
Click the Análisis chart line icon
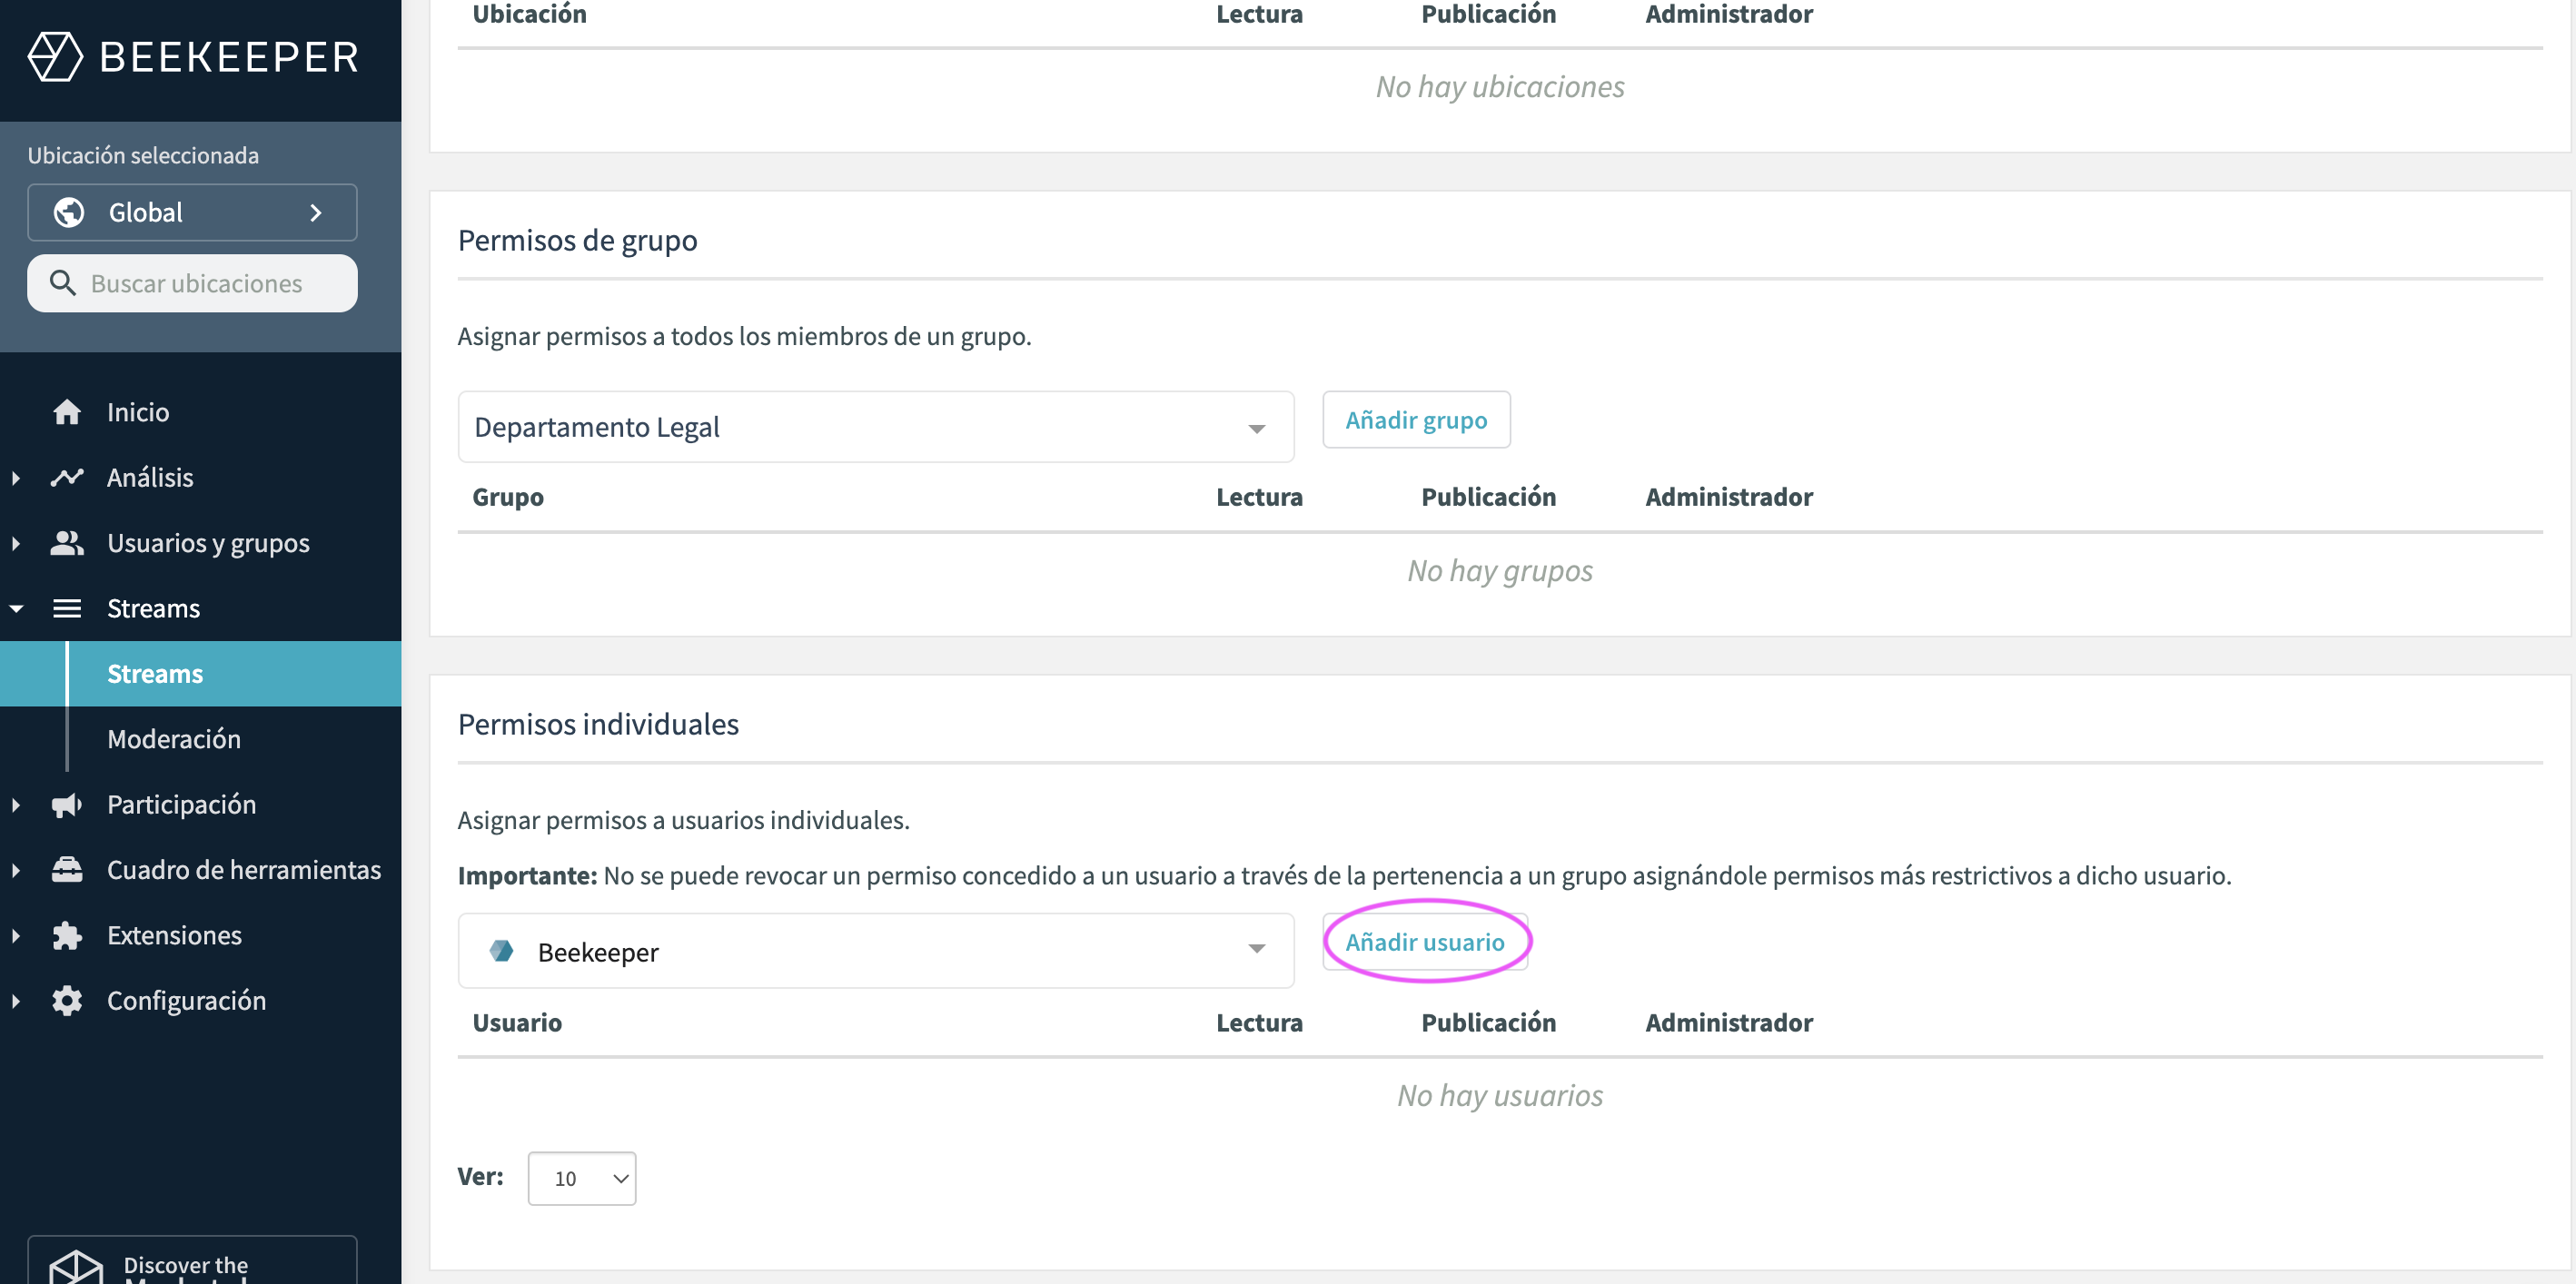coord(67,477)
